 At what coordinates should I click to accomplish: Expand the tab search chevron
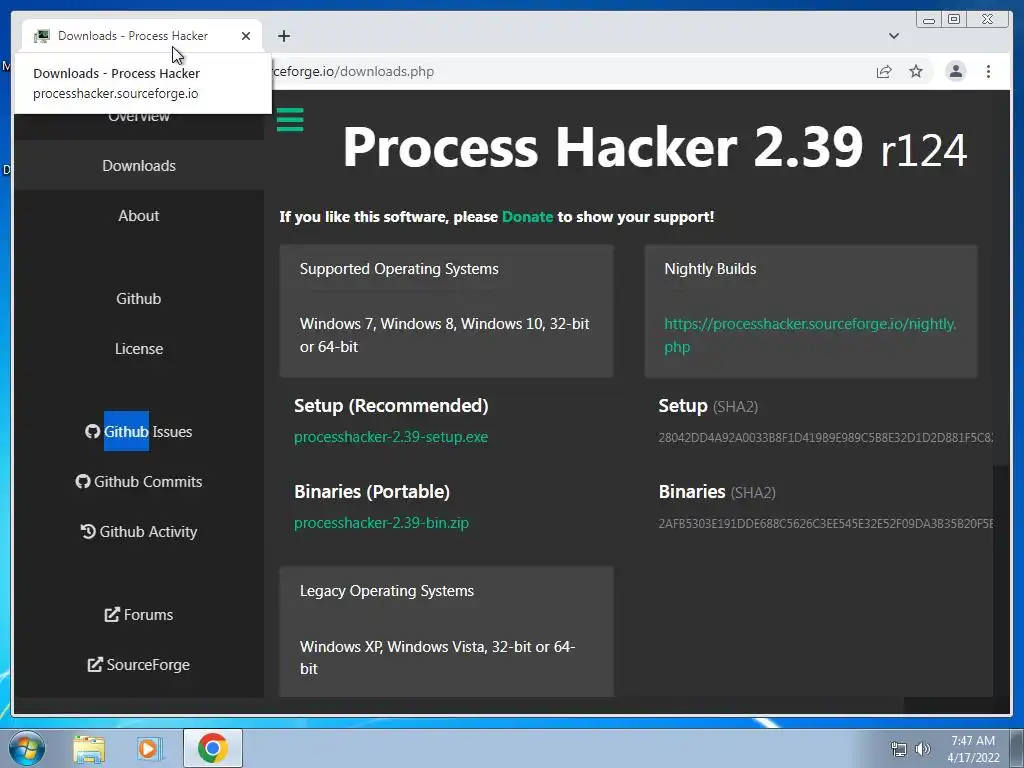tap(893, 36)
